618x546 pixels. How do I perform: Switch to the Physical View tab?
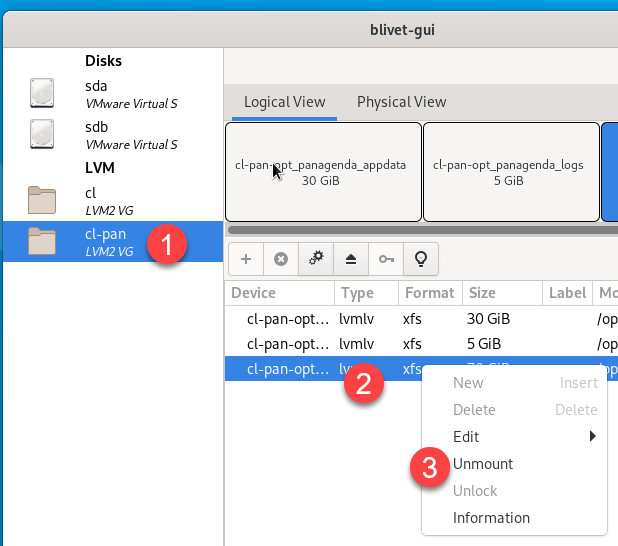402,102
